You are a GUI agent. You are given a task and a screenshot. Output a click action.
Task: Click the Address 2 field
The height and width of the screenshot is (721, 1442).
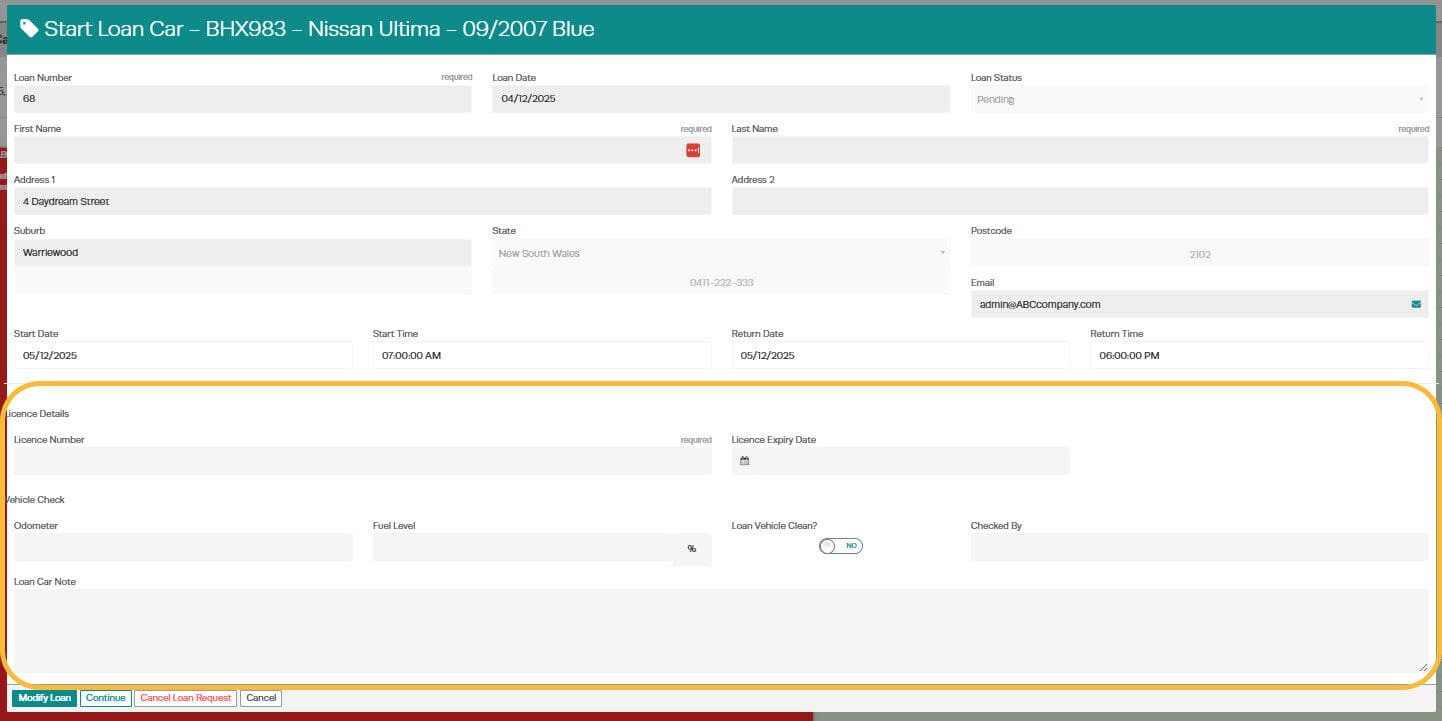[1080, 201]
